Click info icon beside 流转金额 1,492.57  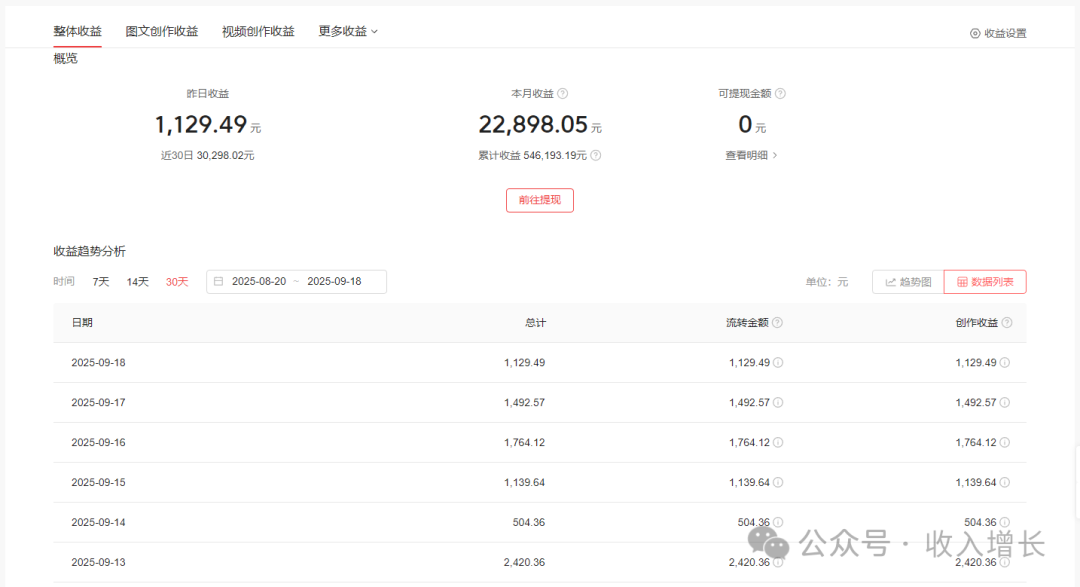[x=778, y=402]
